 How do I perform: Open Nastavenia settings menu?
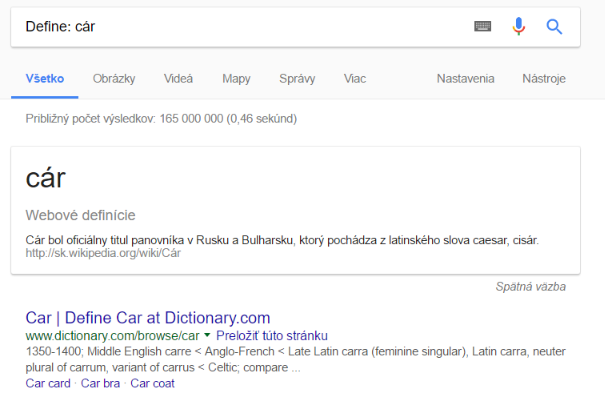tap(465, 79)
